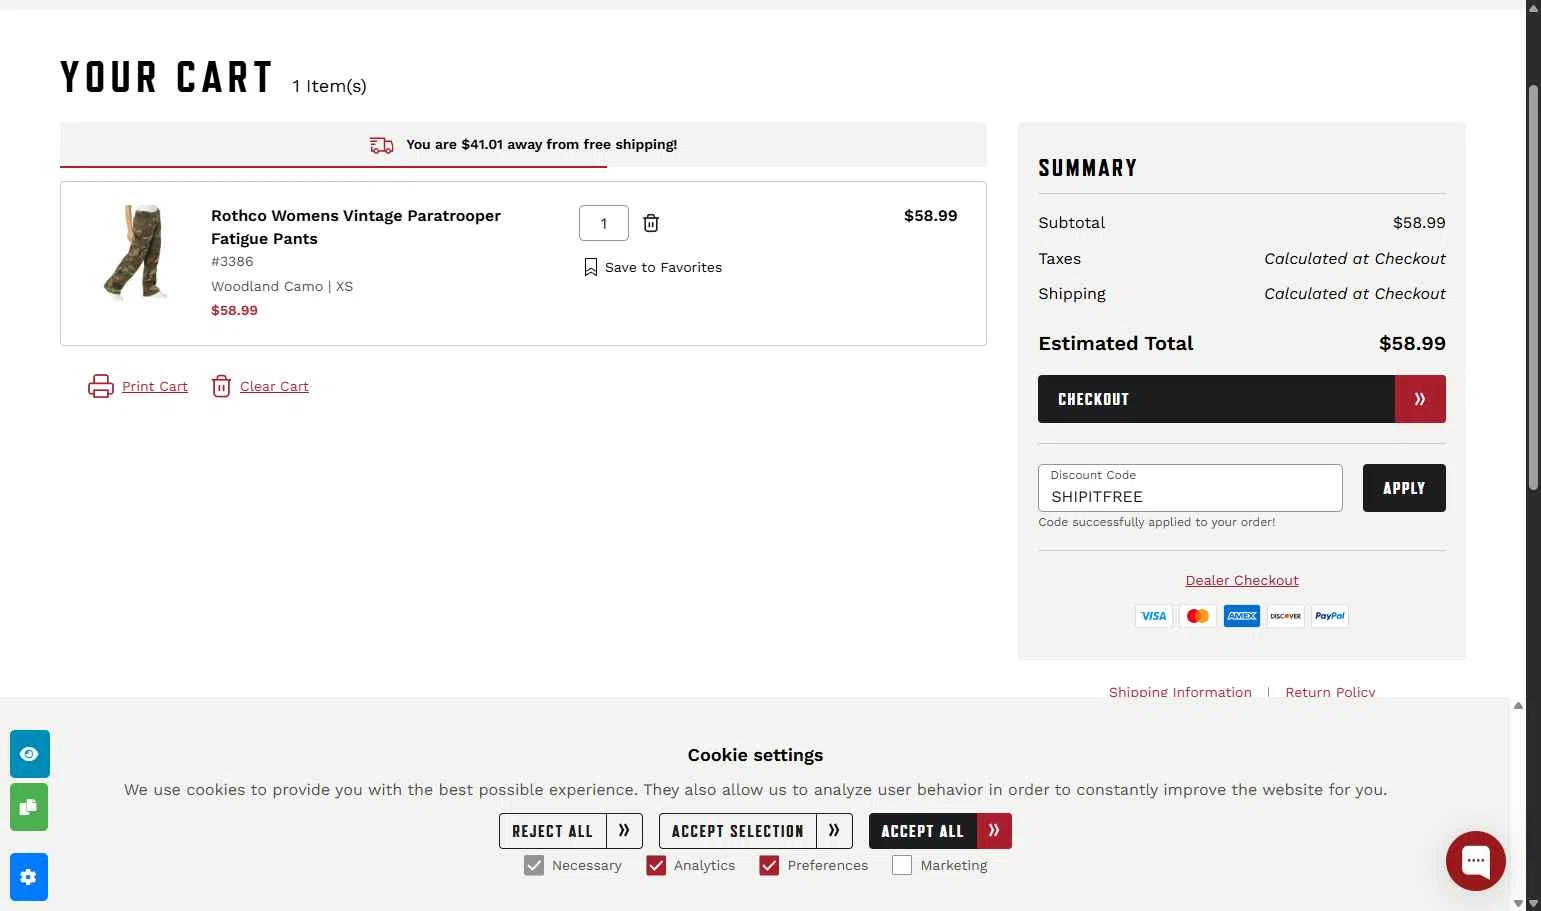Uncheck the Analytics cookies checkbox
This screenshot has height=911, width=1541.
pyautogui.click(x=656, y=866)
